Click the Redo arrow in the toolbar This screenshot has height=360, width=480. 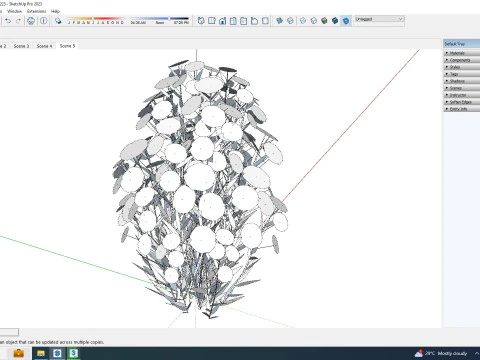point(19,21)
